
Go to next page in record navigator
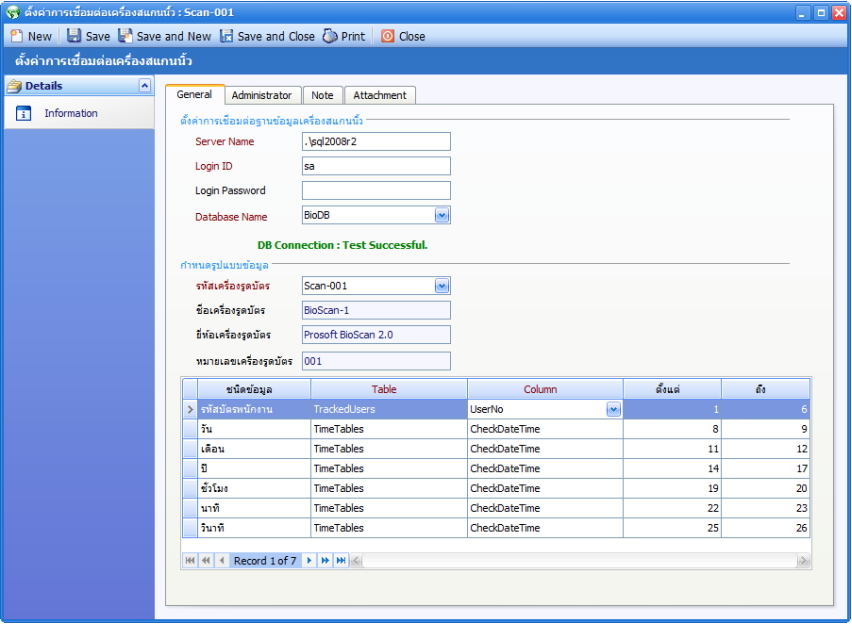click(325, 560)
